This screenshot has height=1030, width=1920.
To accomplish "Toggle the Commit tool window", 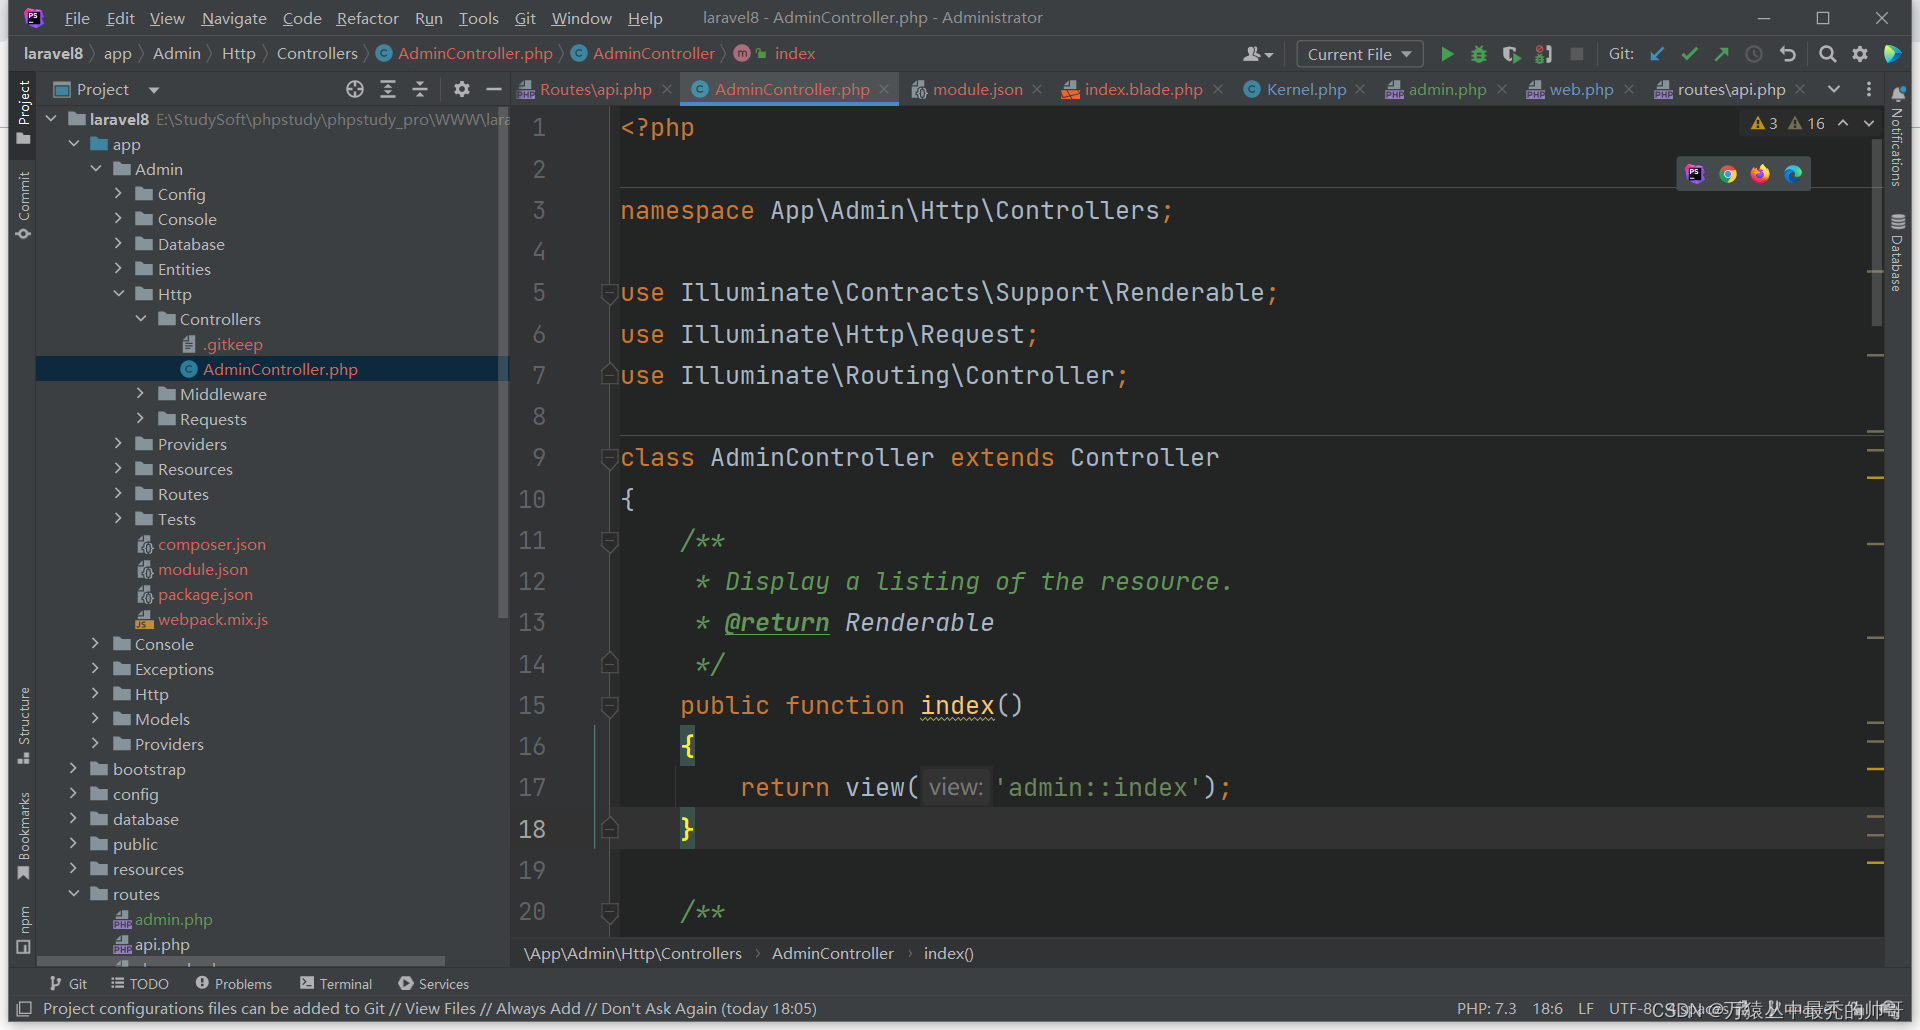I will point(24,205).
